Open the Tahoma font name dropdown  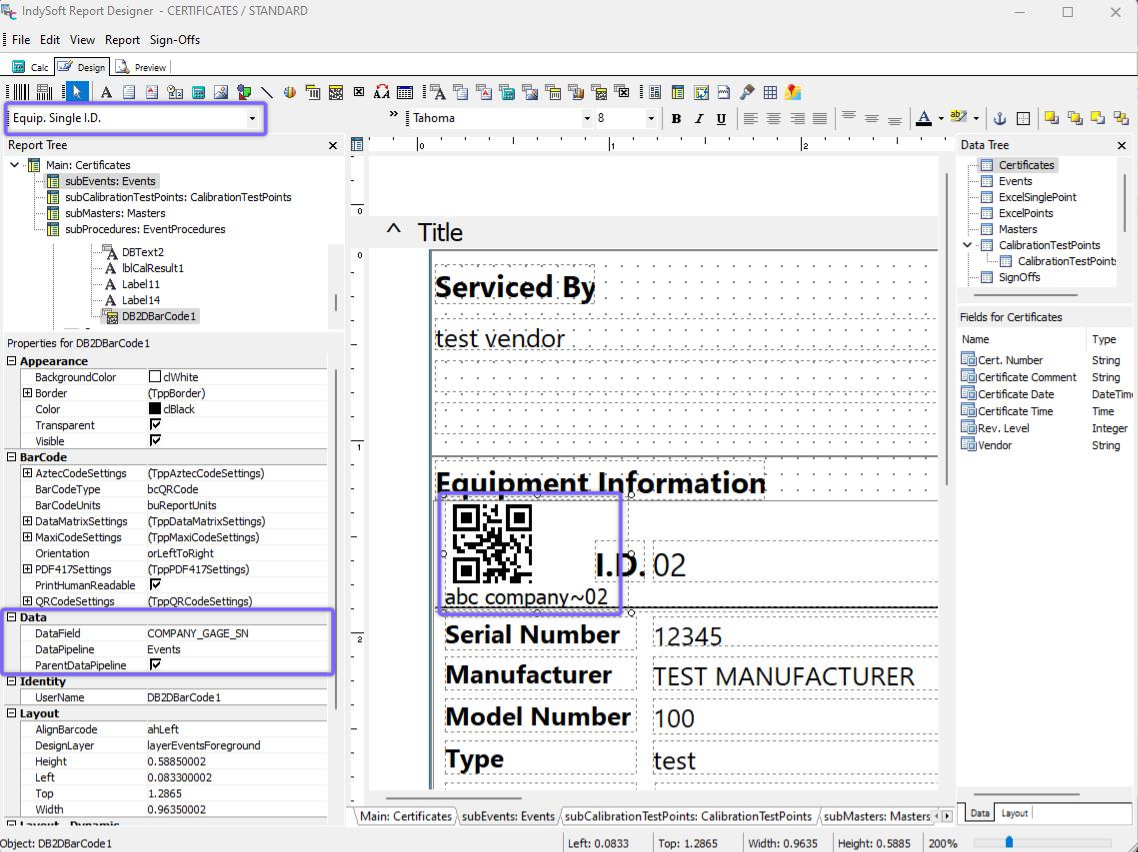pos(587,118)
